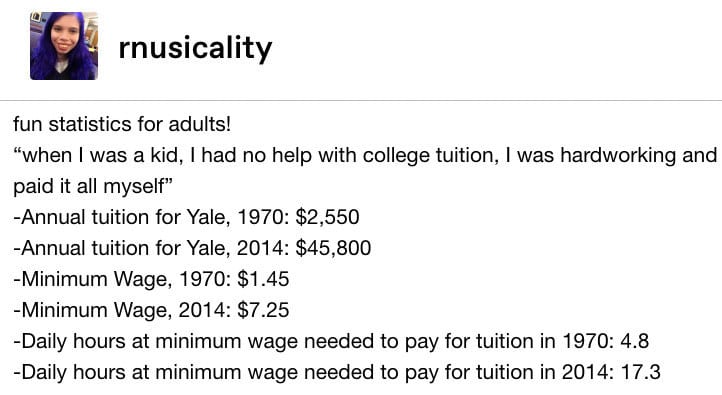Image resolution: width=722 pixels, height=395 pixels.
Task: Click the Annual tuition for Yale 2014 line
Action: pyautogui.click(x=192, y=248)
